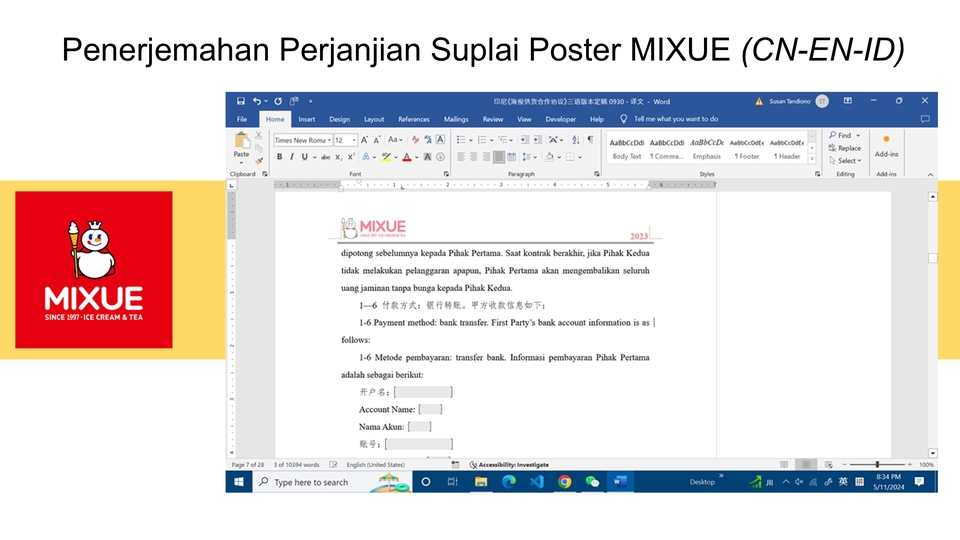The width and height of the screenshot is (960, 540).
Task: Align paragraph text to the right
Action: pos(486,157)
